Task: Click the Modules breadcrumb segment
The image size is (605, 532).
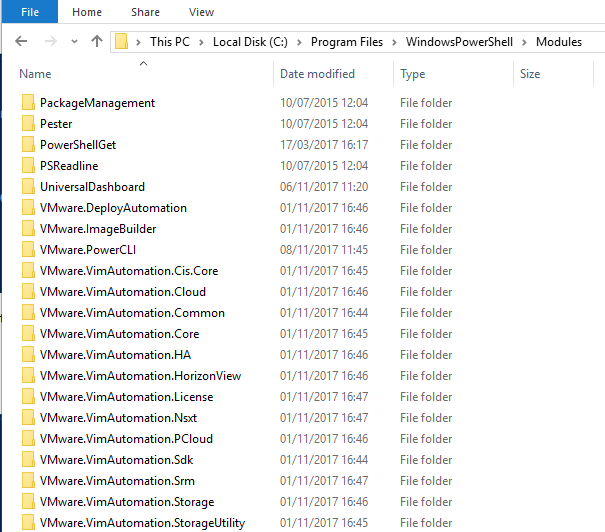Action: click(x=559, y=42)
